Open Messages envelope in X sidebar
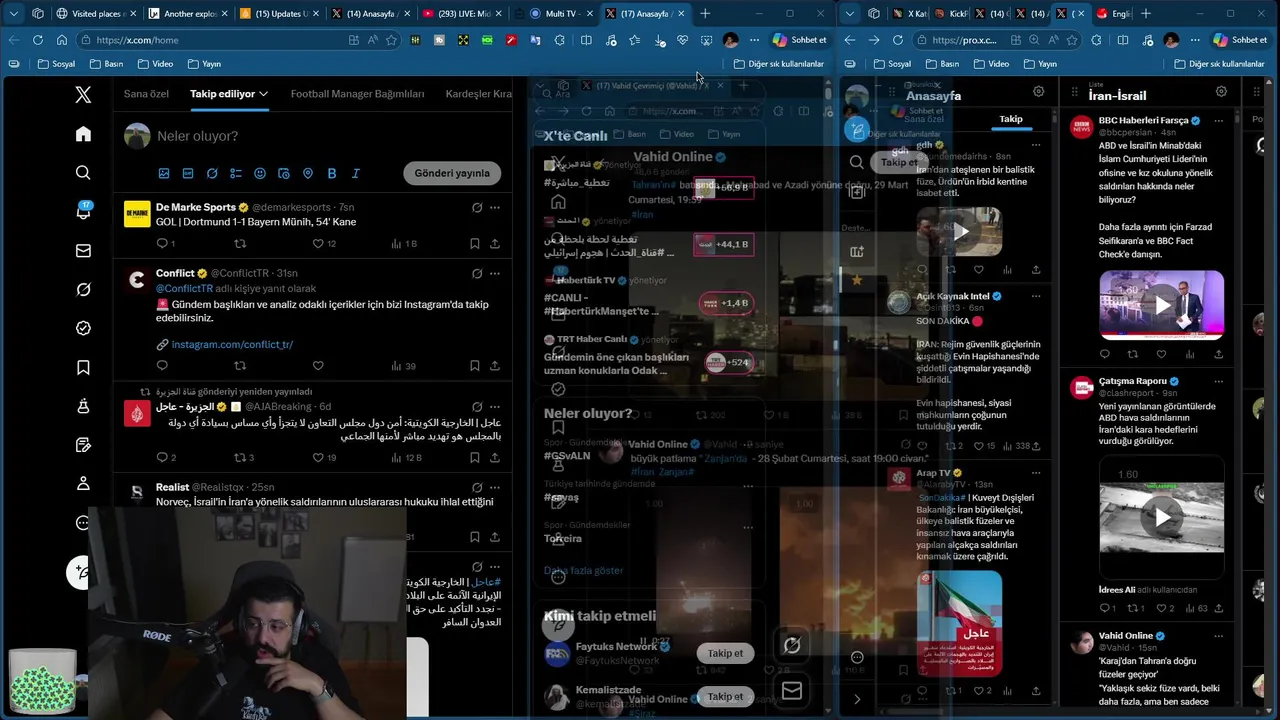The width and height of the screenshot is (1280, 720). click(83, 251)
